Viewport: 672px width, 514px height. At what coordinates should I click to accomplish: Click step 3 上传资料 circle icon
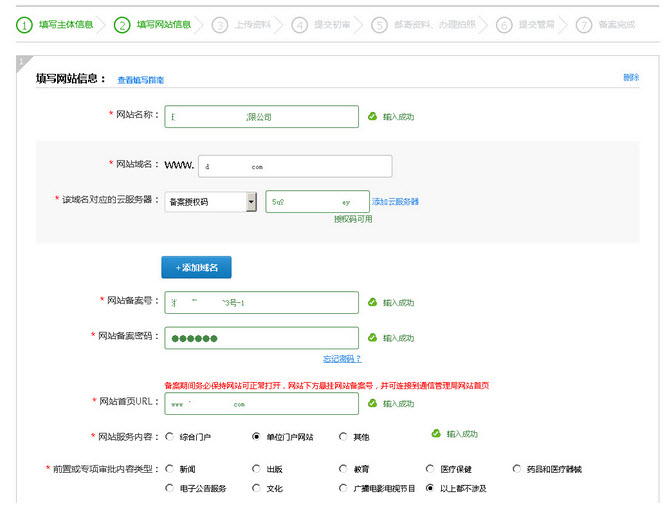click(220, 25)
